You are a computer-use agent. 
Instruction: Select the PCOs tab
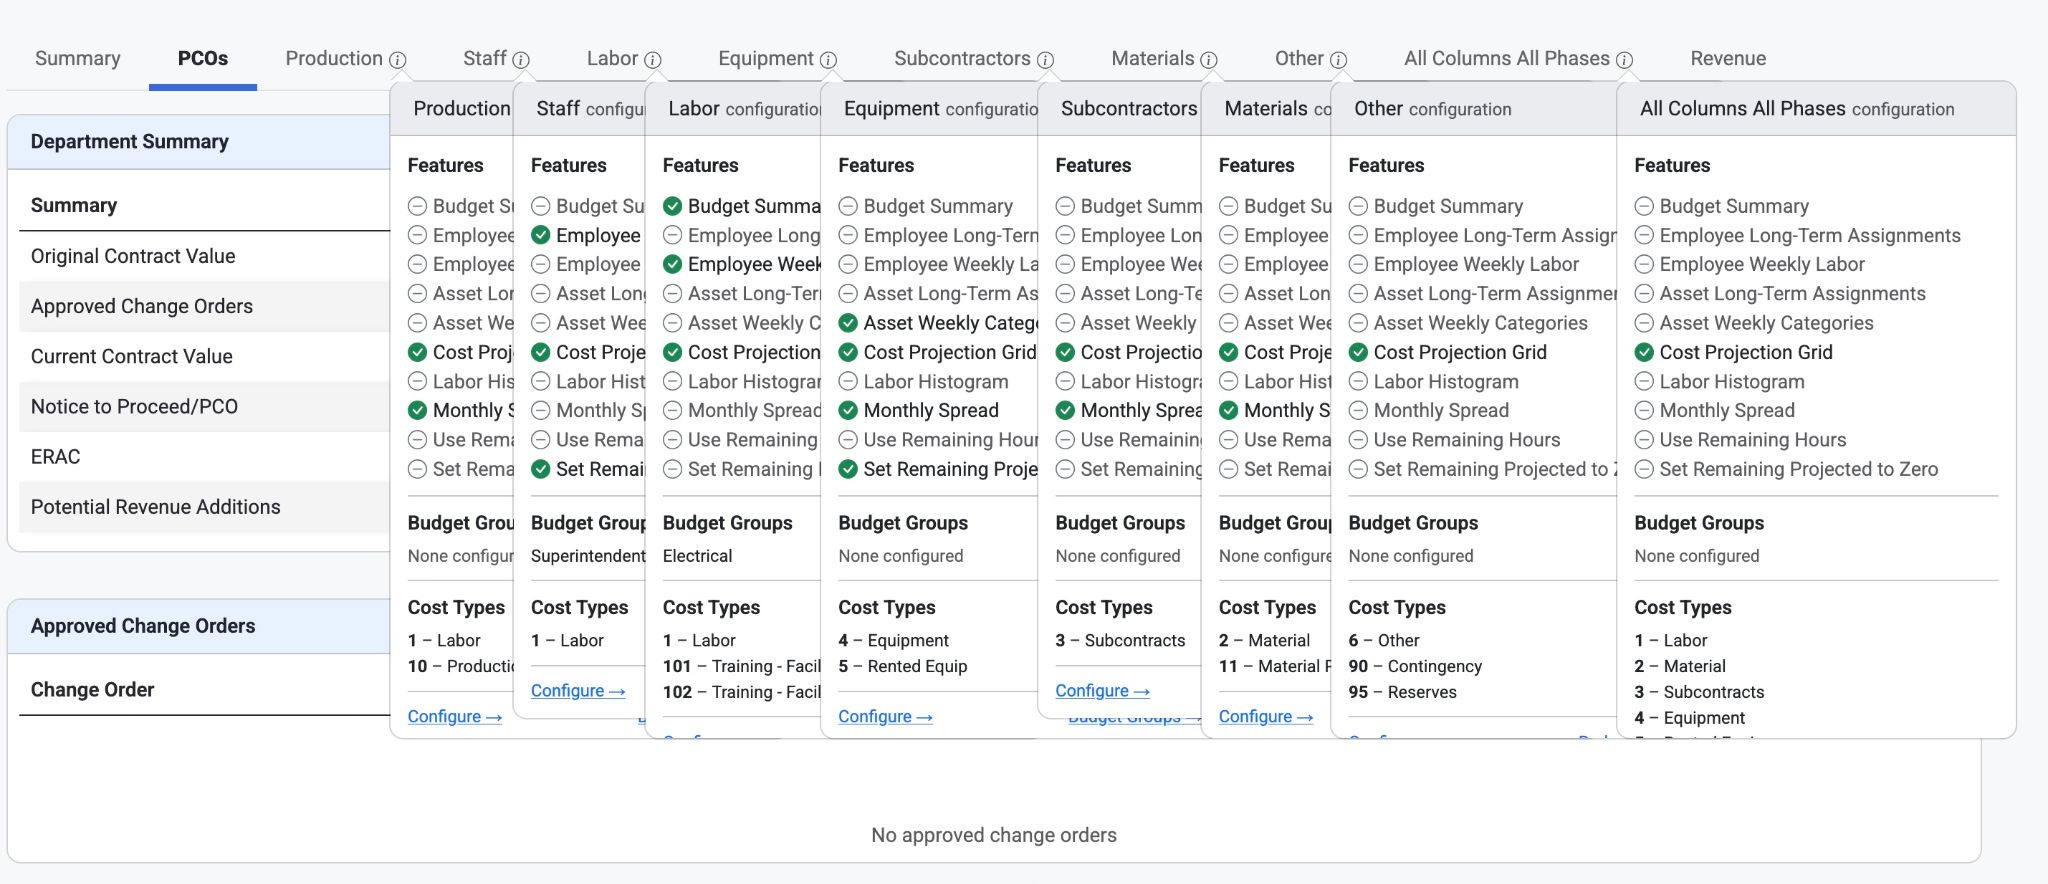[203, 58]
